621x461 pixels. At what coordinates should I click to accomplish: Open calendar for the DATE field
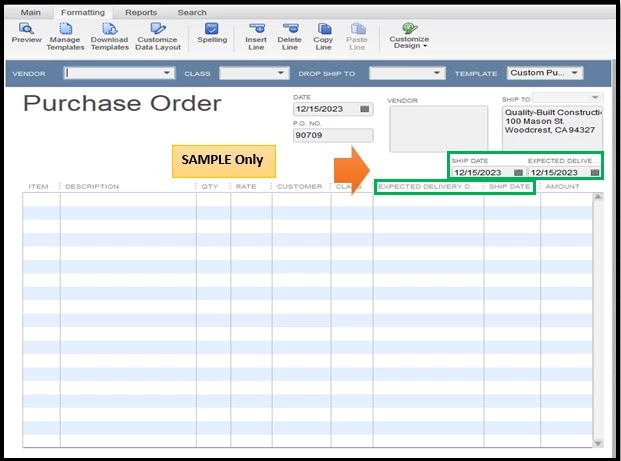point(364,109)
